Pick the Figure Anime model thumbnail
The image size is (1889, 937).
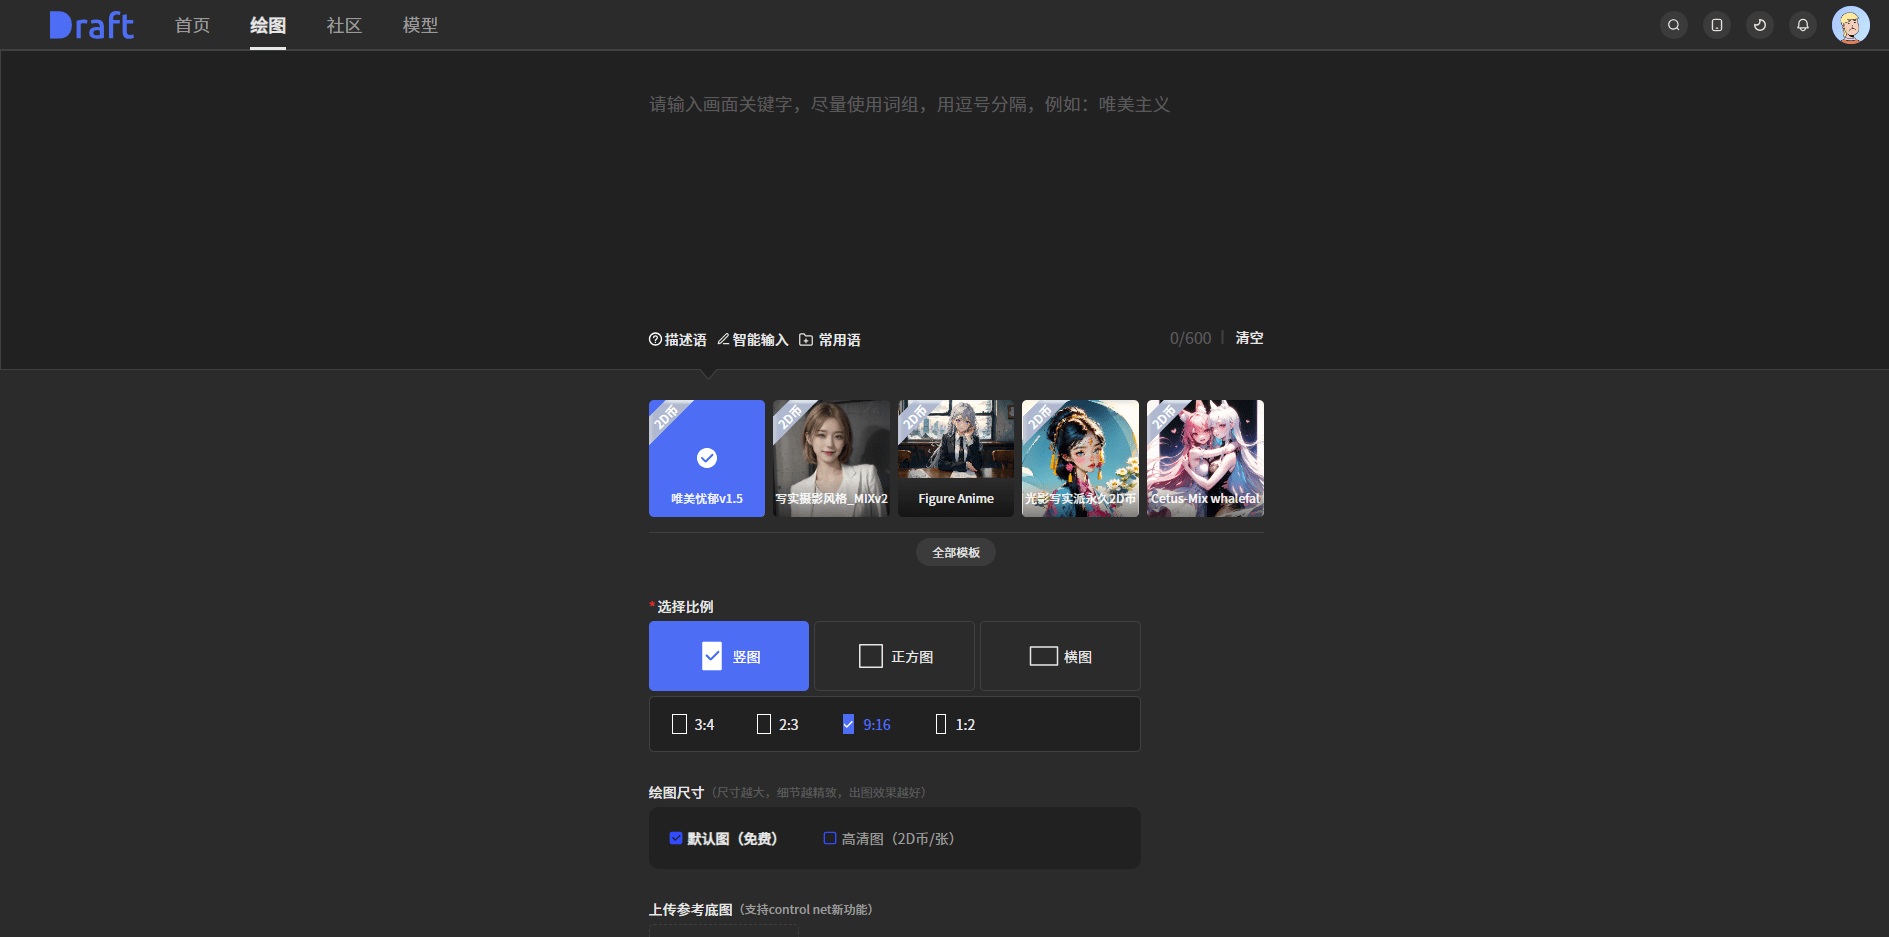(x=955, y=459)
